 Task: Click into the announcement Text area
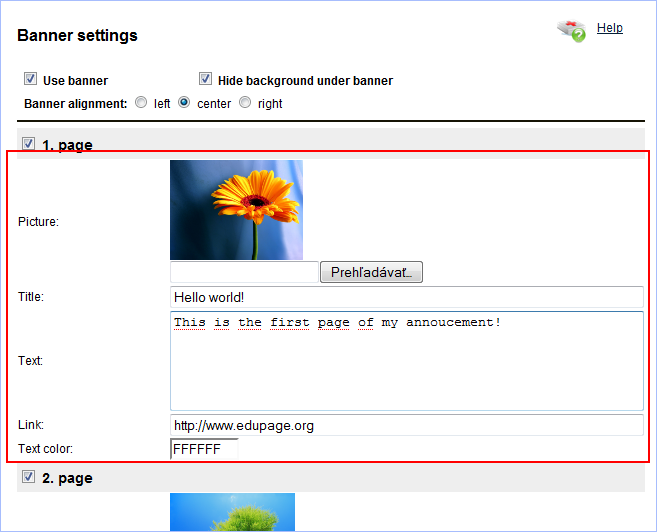tap(407, 361)
